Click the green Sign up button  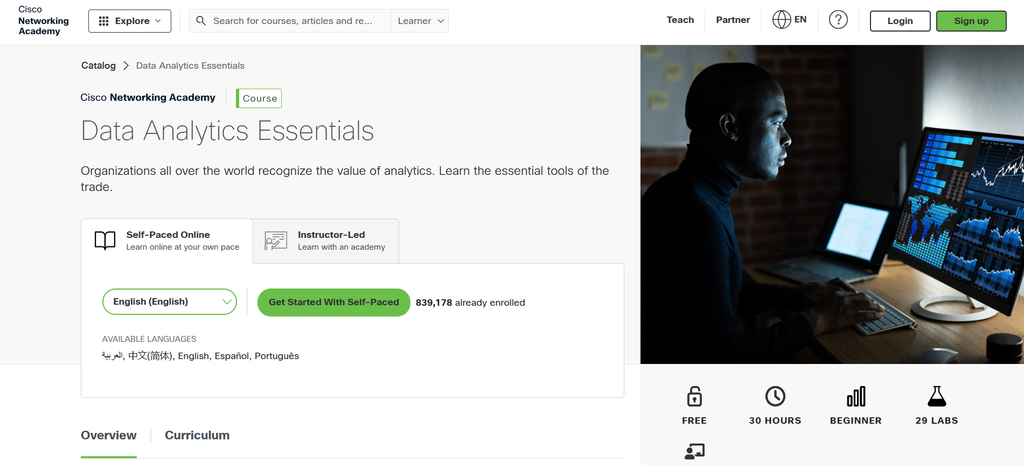point(971,21)
